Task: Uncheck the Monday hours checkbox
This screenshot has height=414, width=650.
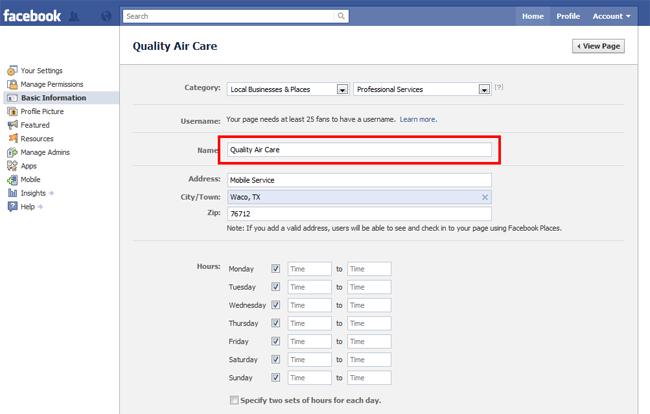Action: (x=276, y=269)
